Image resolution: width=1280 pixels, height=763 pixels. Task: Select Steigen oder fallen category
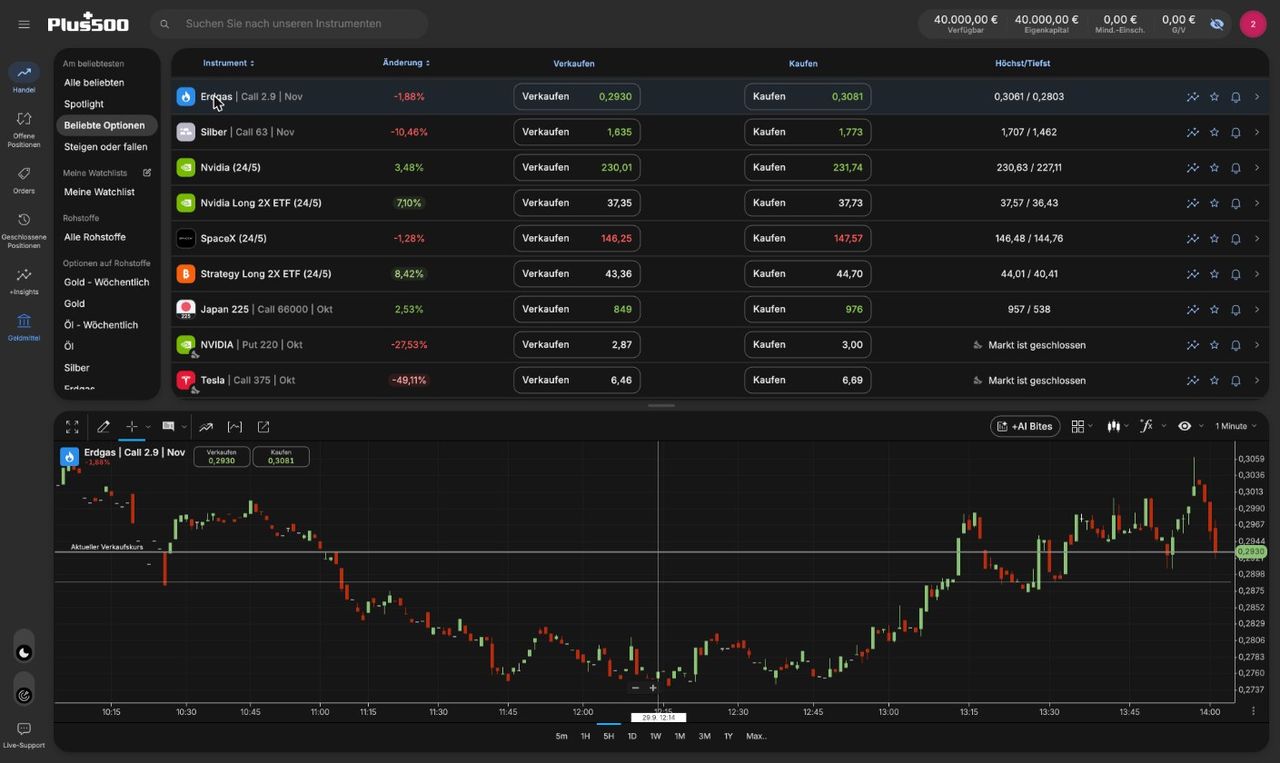click(x=106, y=147)
